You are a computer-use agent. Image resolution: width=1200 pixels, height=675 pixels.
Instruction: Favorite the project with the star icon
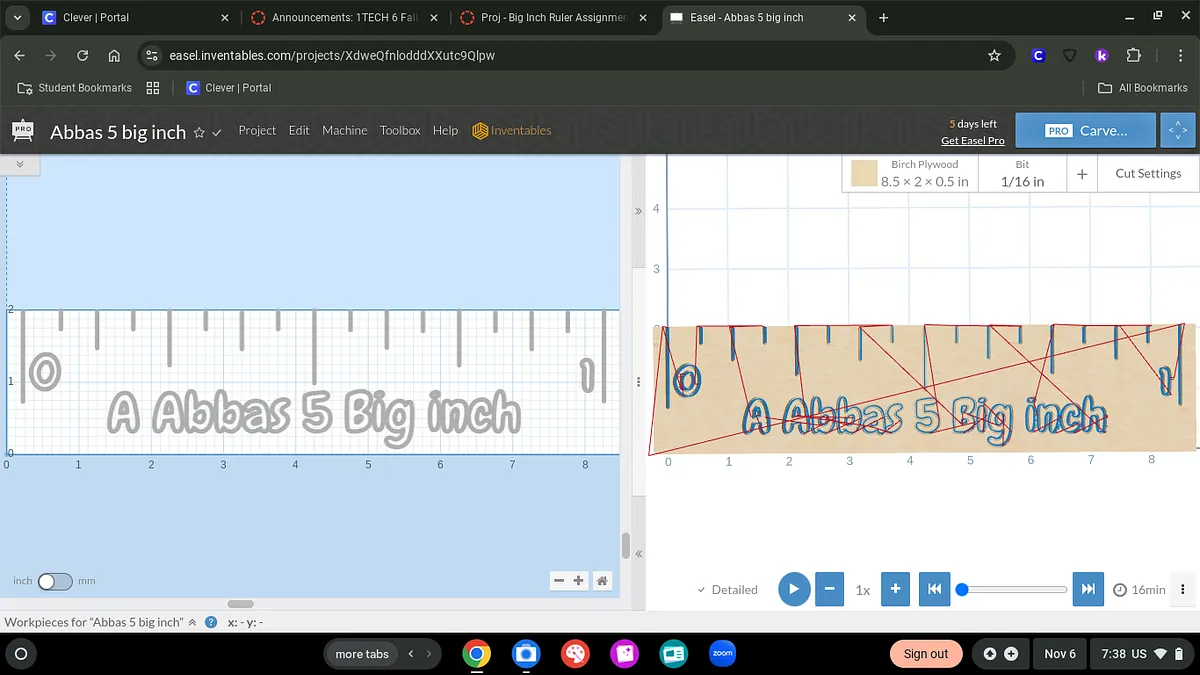199,132
